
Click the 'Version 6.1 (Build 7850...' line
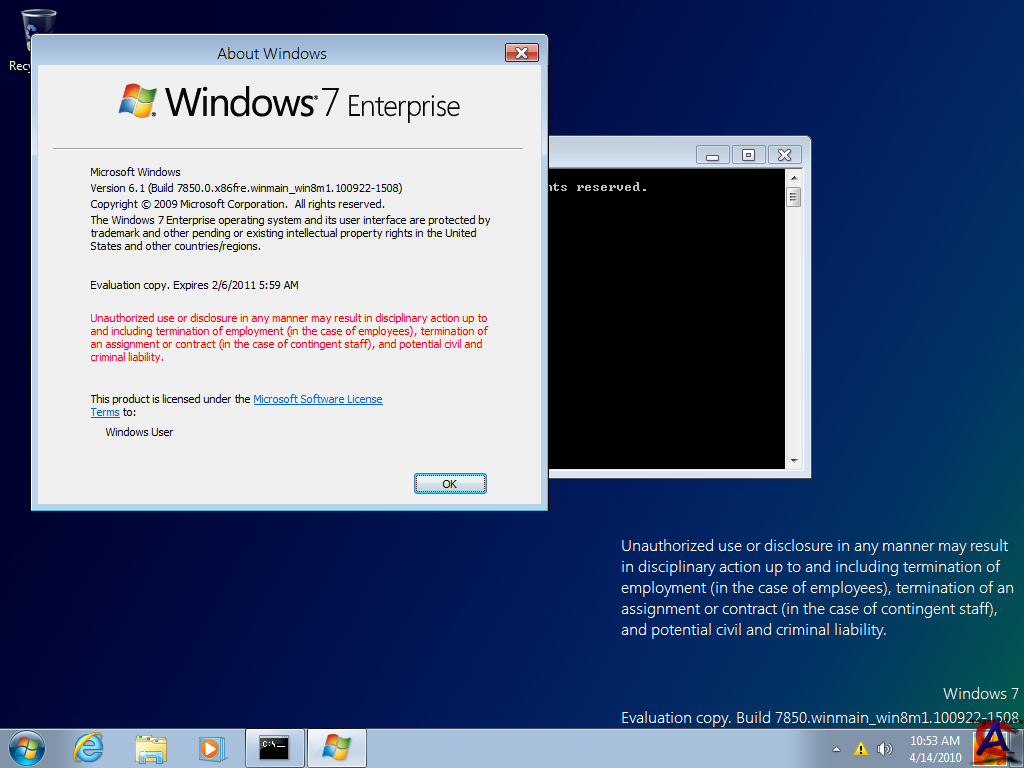[x=246, y=188]
